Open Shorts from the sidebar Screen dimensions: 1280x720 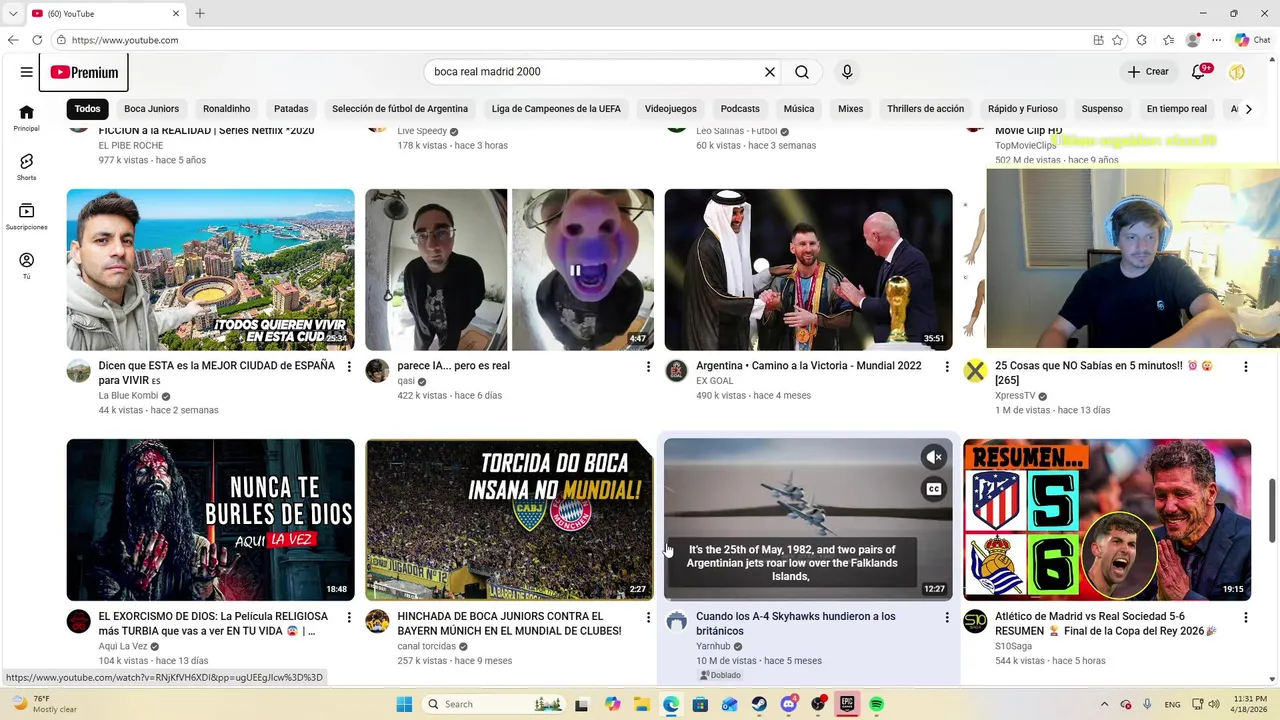pos(26,167)
